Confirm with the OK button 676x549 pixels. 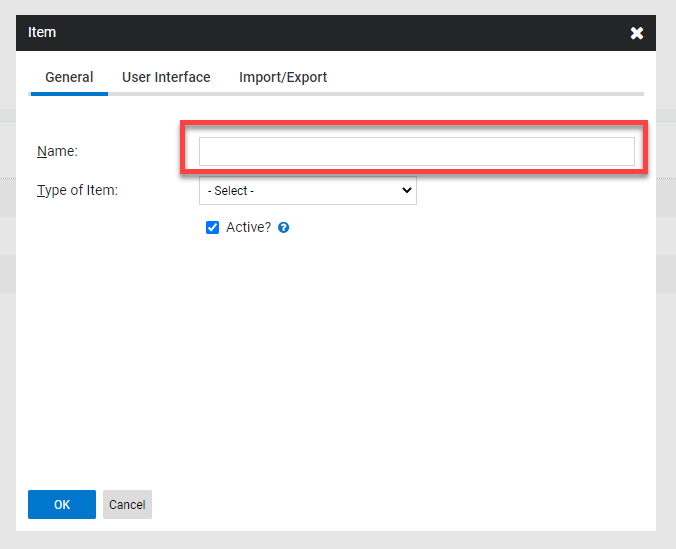click(x=62, y=504)
